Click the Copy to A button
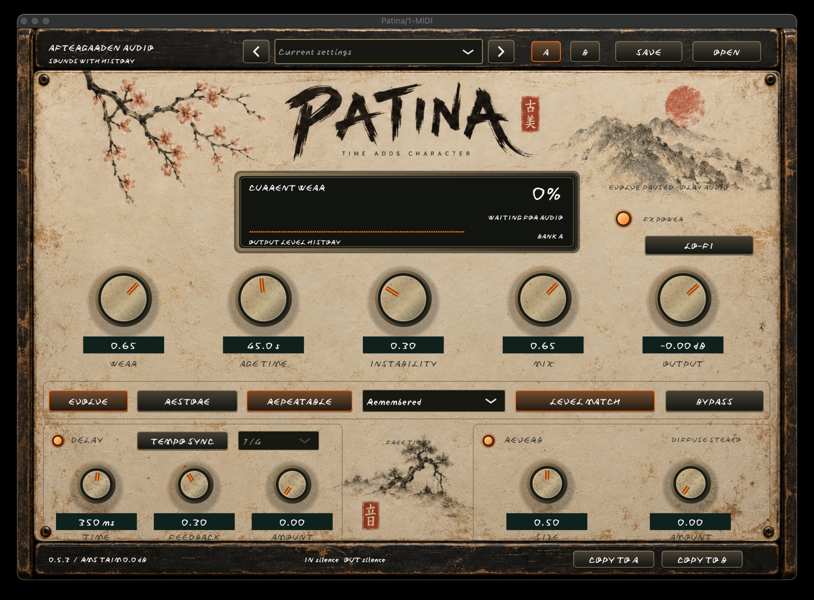The image size is (814, 600). (613, 560)
